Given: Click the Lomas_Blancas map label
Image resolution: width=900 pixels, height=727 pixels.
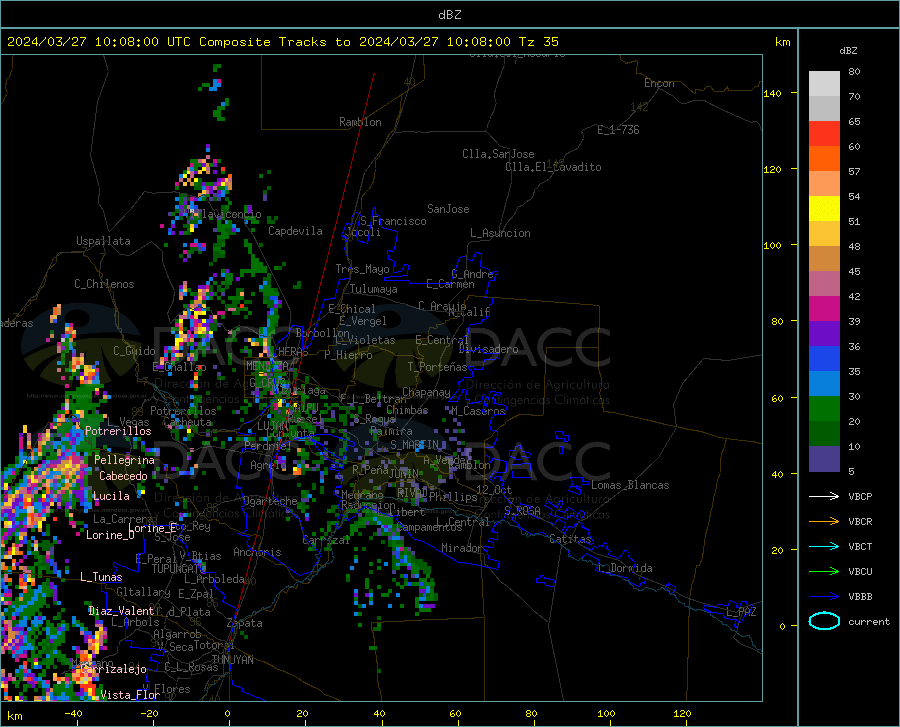Looking at the screenshot, I should click(x=630, y=485).
